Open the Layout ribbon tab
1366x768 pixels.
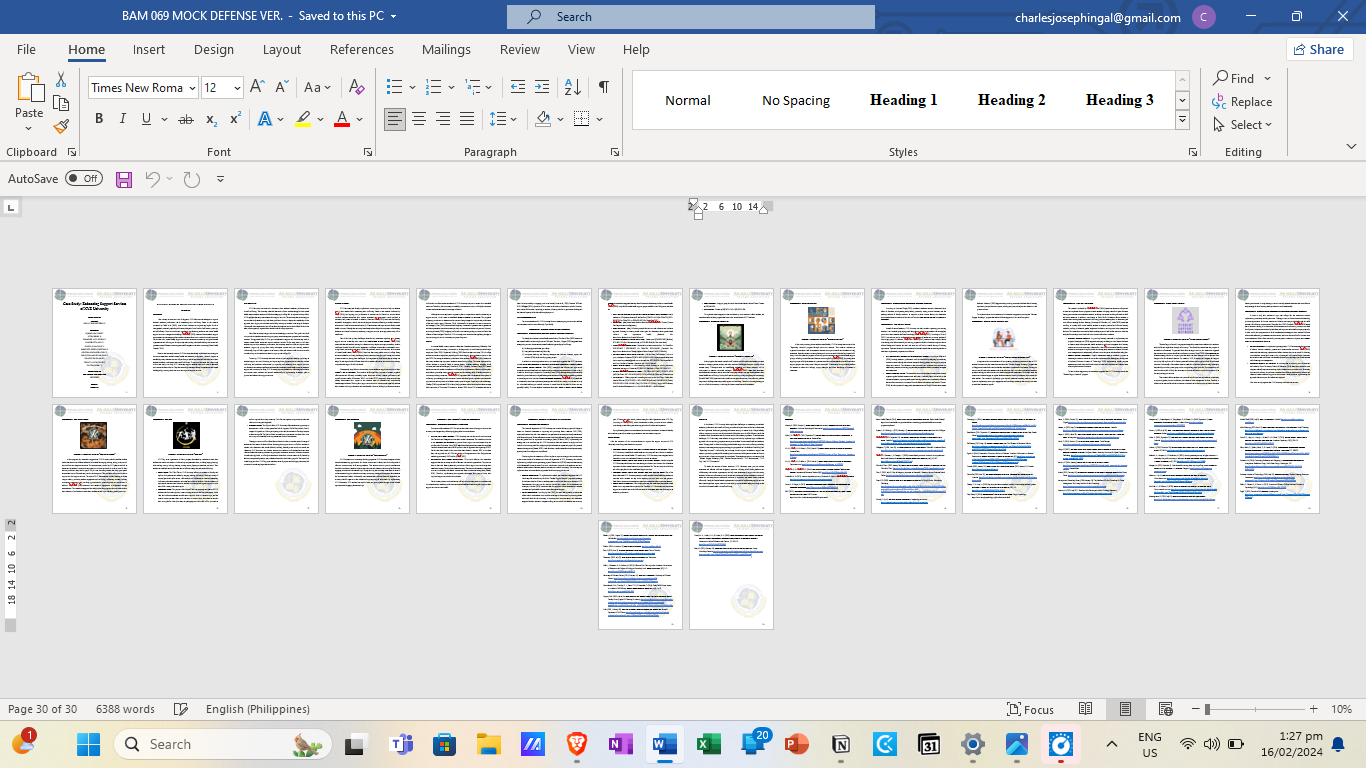[x=282, y=49]
